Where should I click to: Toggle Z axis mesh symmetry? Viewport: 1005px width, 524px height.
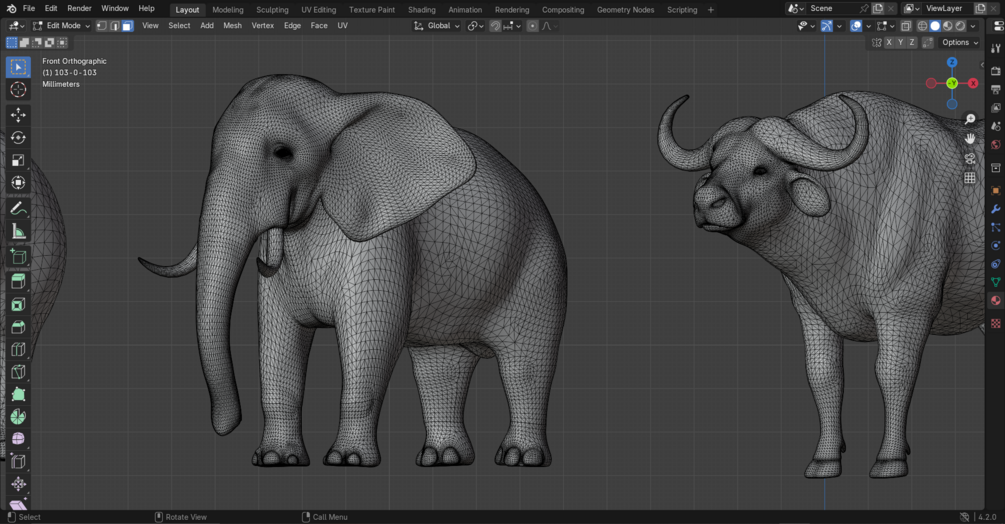click(912, 42)
